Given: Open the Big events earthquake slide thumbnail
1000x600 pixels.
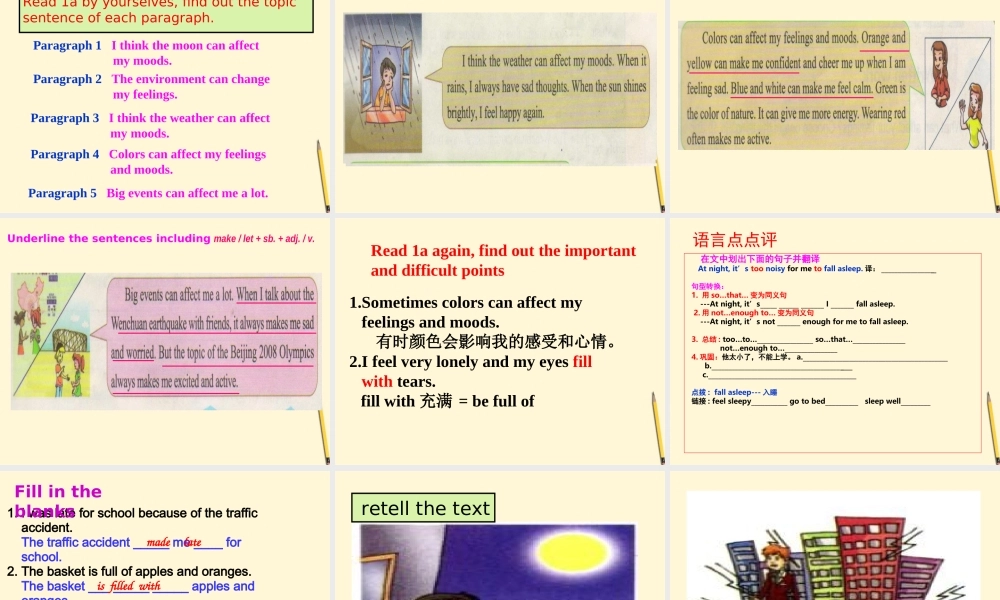Looking at the screenshot, I should pos(165,342).
